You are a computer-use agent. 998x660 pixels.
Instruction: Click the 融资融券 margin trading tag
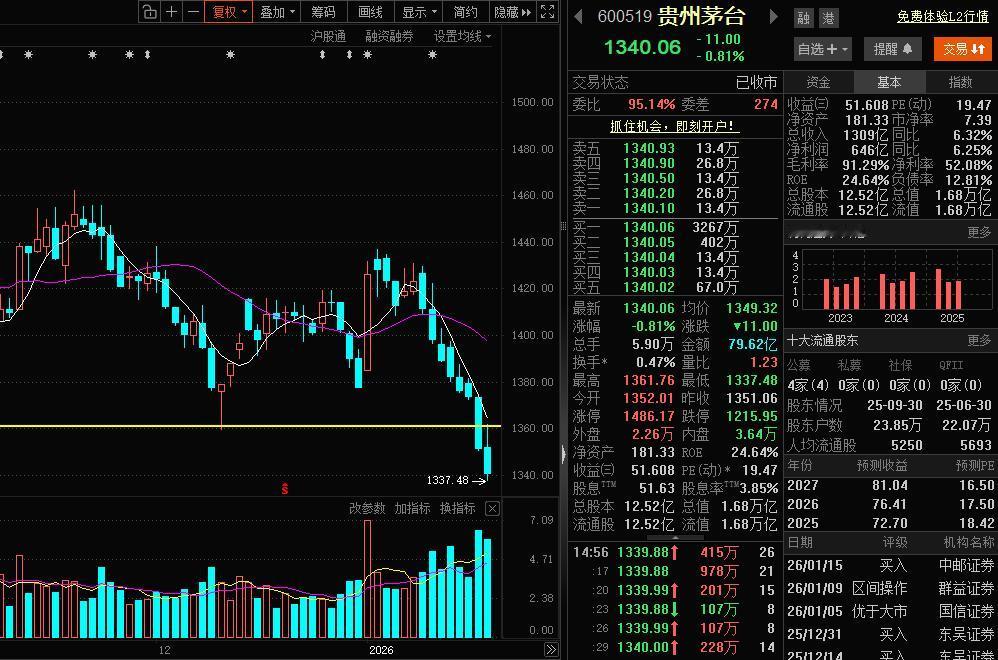(x=389, y=36)
